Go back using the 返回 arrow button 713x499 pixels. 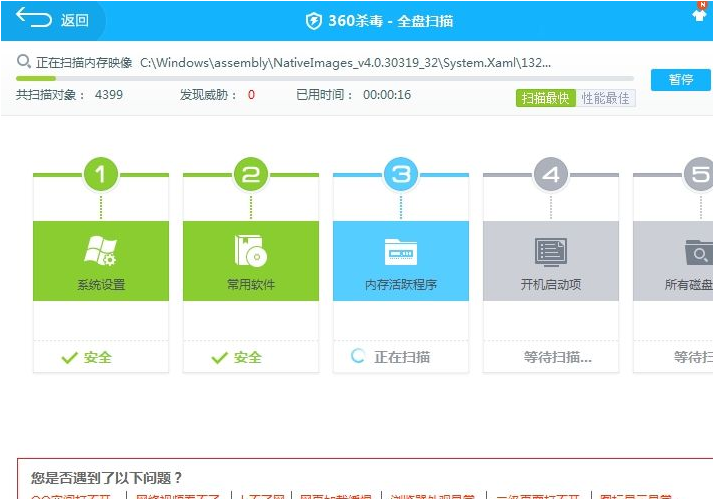pyautogui.click(x=52, y=20)
